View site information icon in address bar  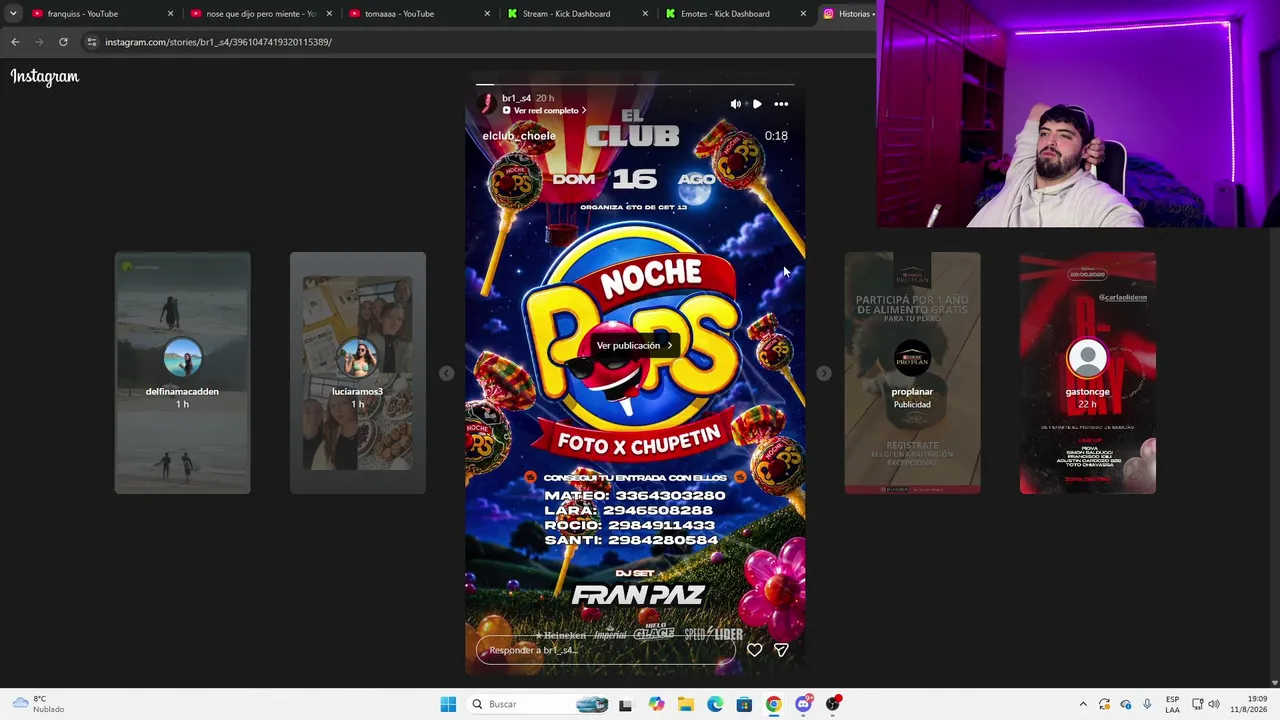click(92, 42)
